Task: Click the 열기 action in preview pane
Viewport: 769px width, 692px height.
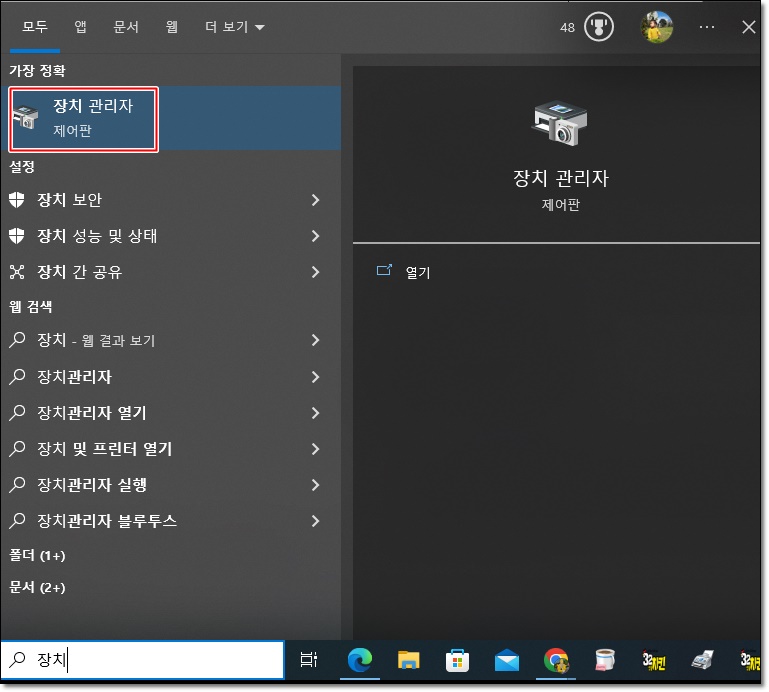Action: pos(417,273)
